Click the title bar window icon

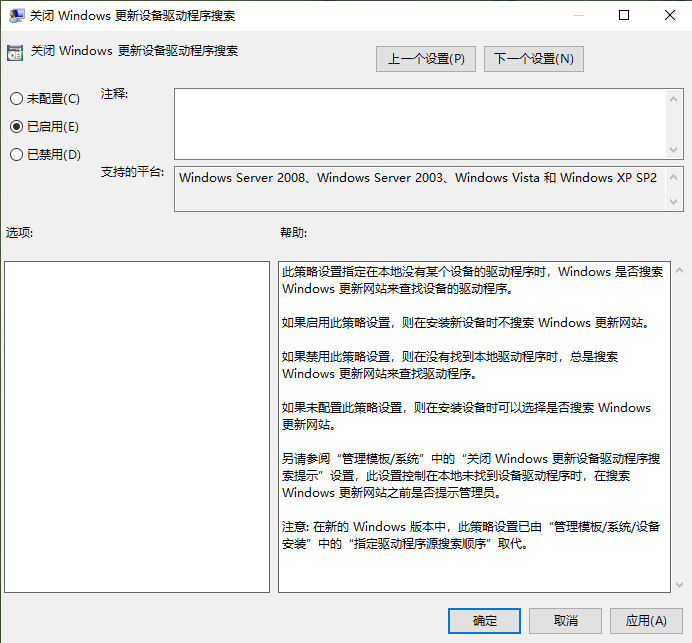click(x=16, y=15)
